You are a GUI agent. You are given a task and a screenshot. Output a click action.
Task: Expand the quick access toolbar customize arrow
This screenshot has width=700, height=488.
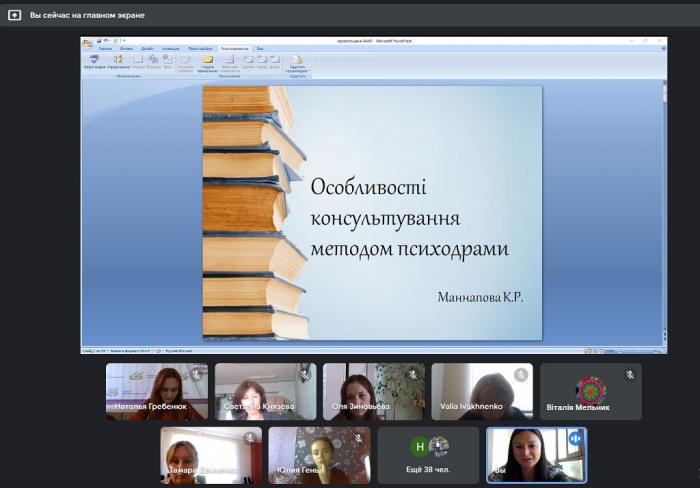(x=124, y=41)
